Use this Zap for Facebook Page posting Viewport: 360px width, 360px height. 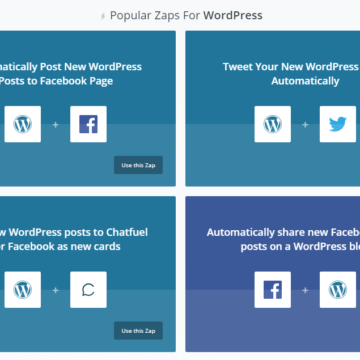(138, 165)
